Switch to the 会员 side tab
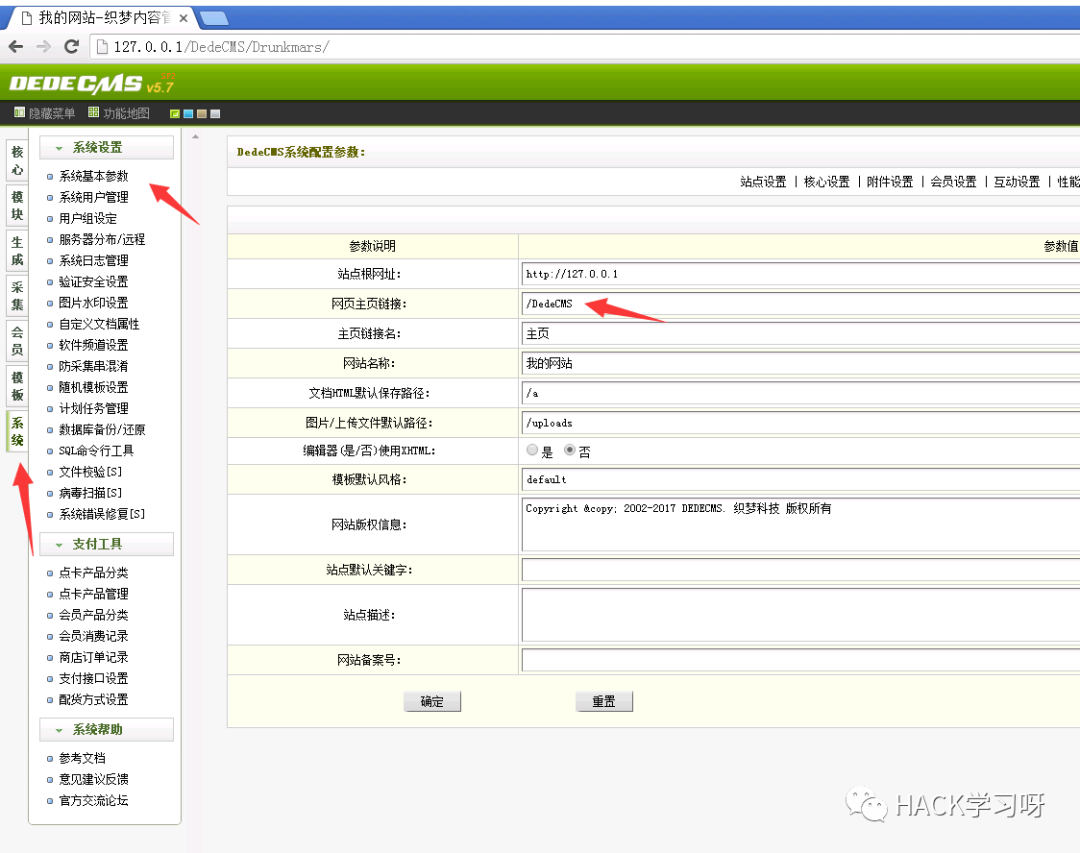Viewport: 1080px width, 853px height. tap(17, 340)
